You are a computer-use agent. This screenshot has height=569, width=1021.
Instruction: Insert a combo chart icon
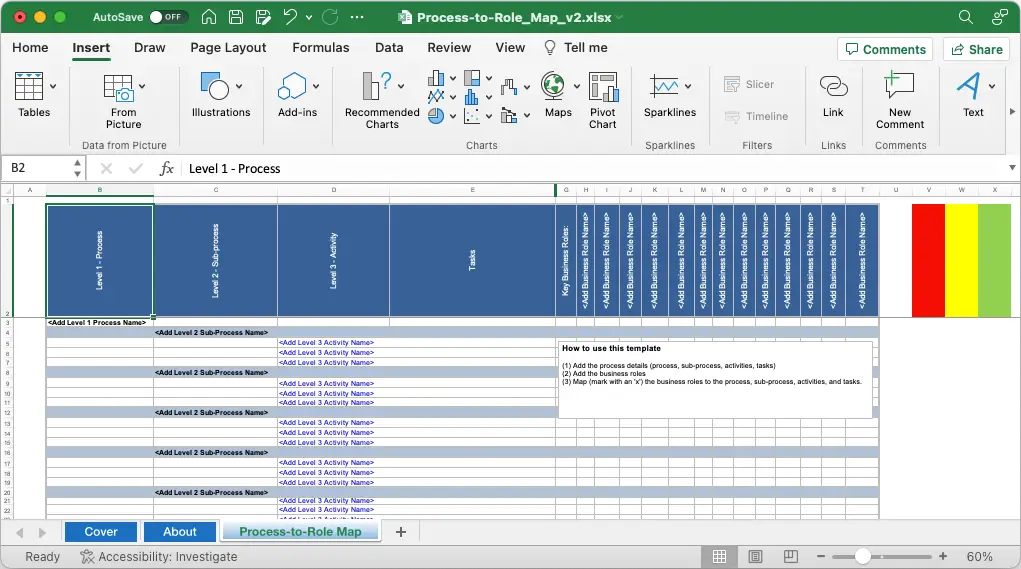[x=509, y=116]
